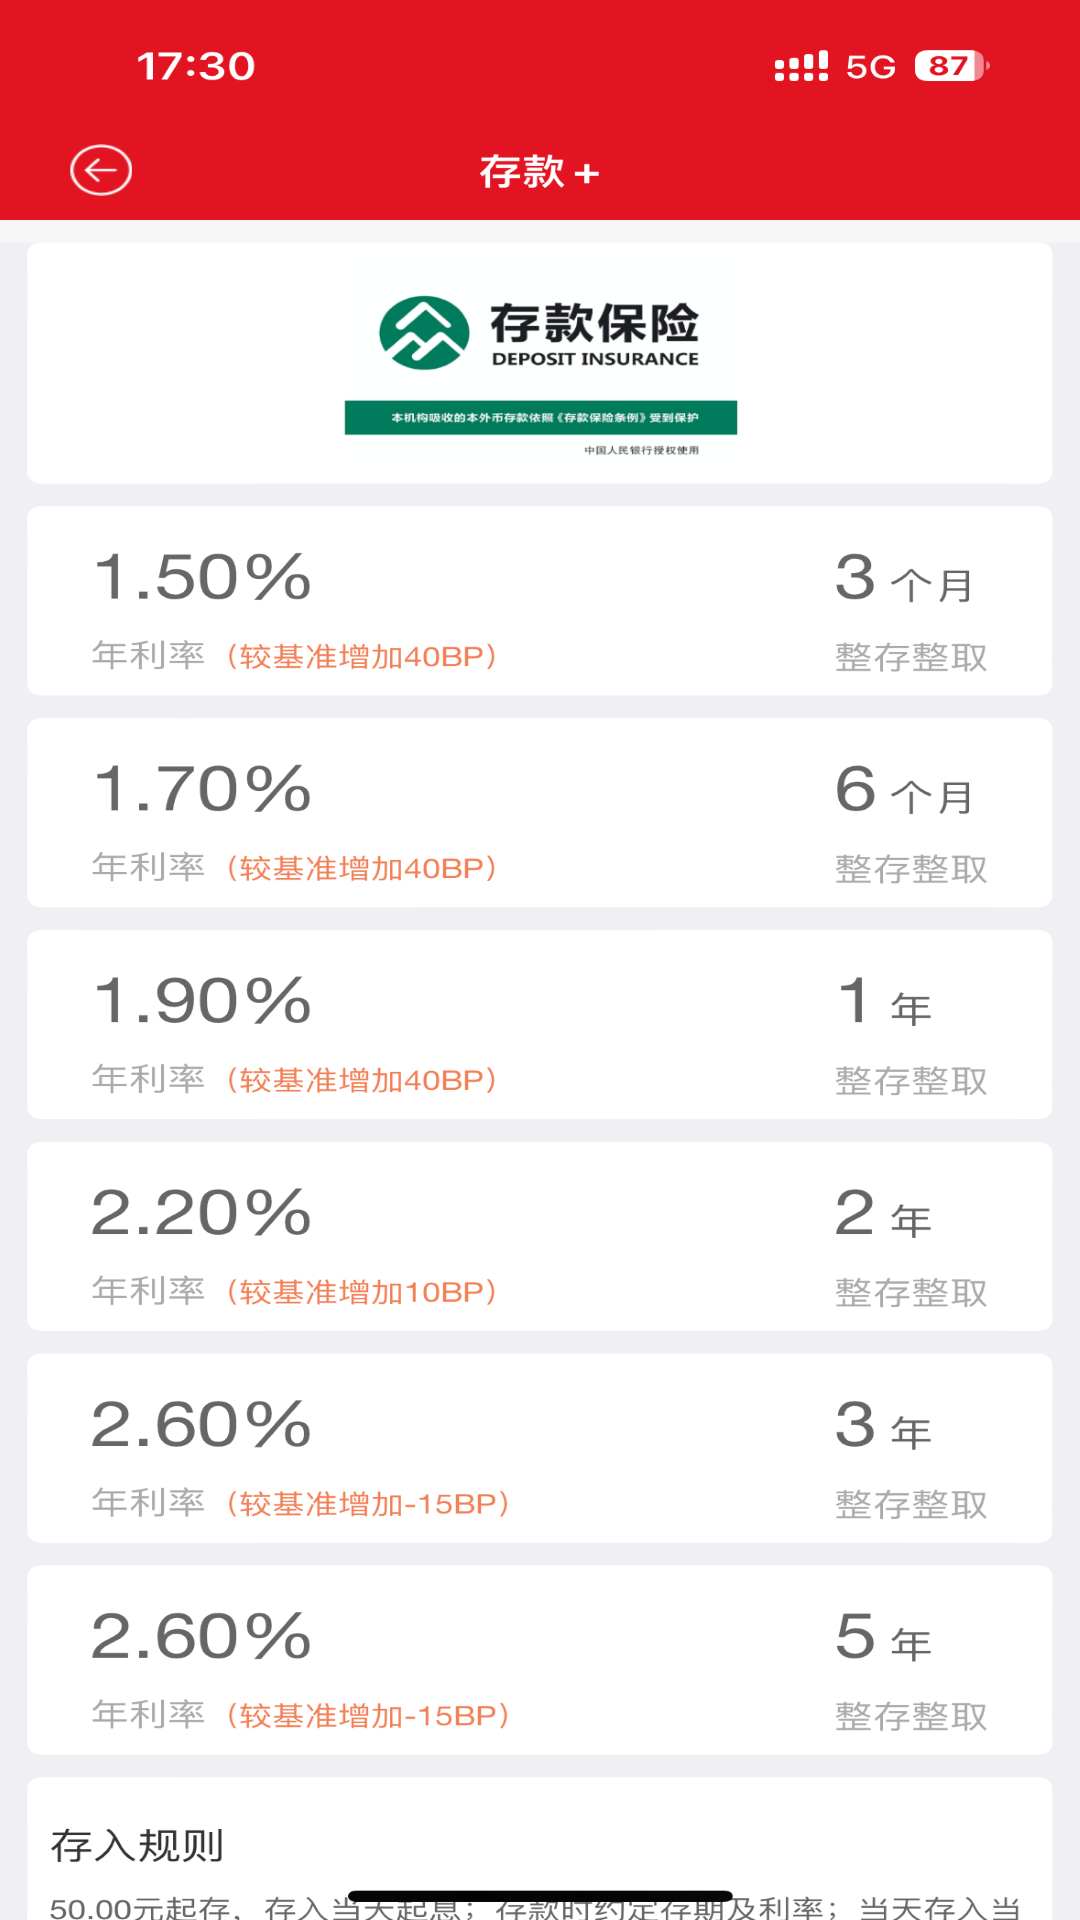Viewport: 1080px width, 1920px height.
Task: Select the 6个月 deposit at 1.70%
Action: (539, 813)
